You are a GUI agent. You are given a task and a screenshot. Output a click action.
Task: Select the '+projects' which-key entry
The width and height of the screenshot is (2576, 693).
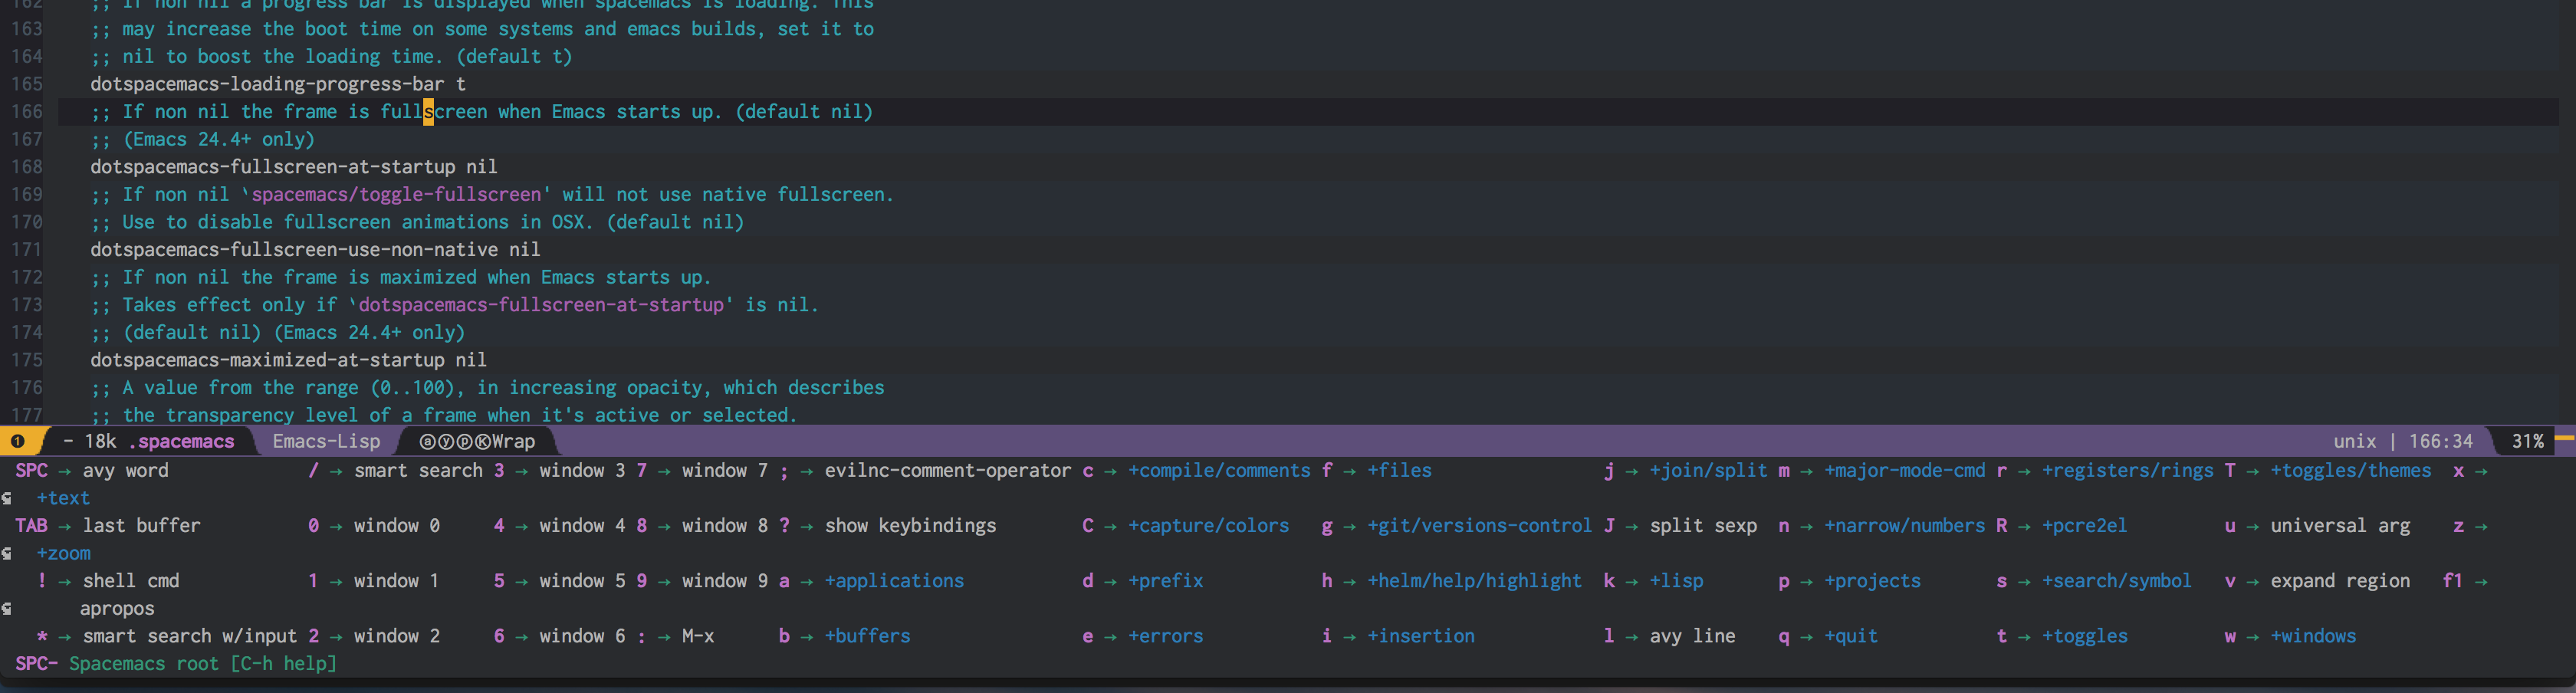coord(1872,580)
